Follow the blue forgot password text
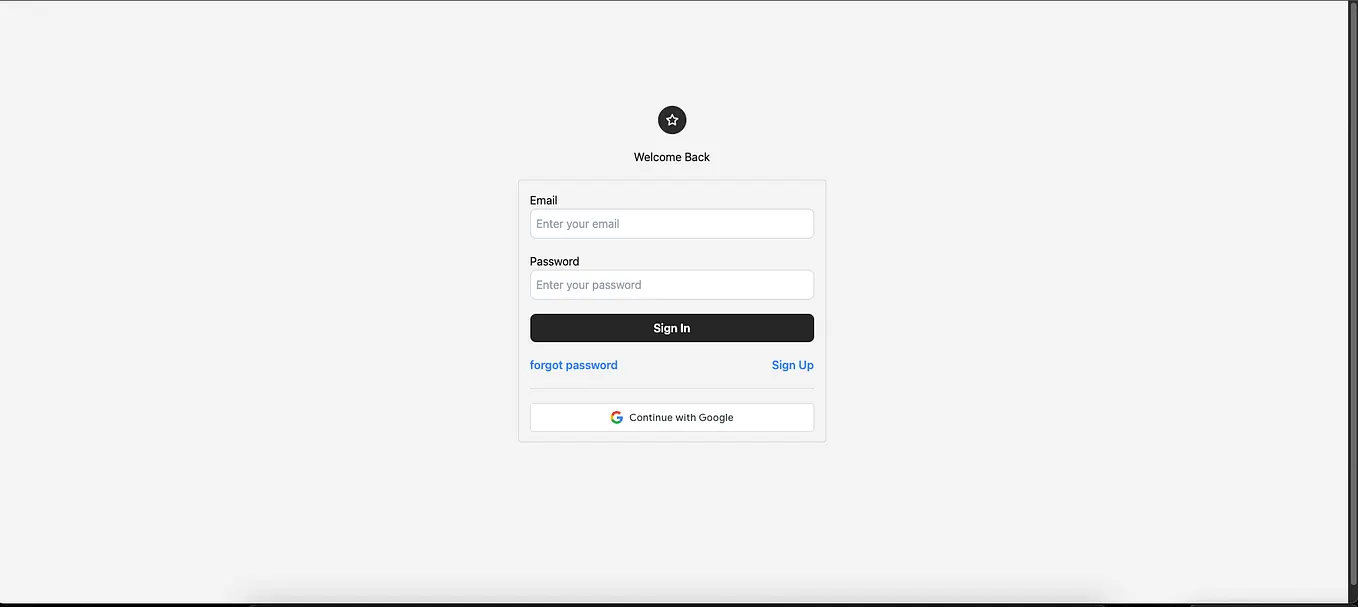Screen dimensions: 1358x607 [573, 365]
